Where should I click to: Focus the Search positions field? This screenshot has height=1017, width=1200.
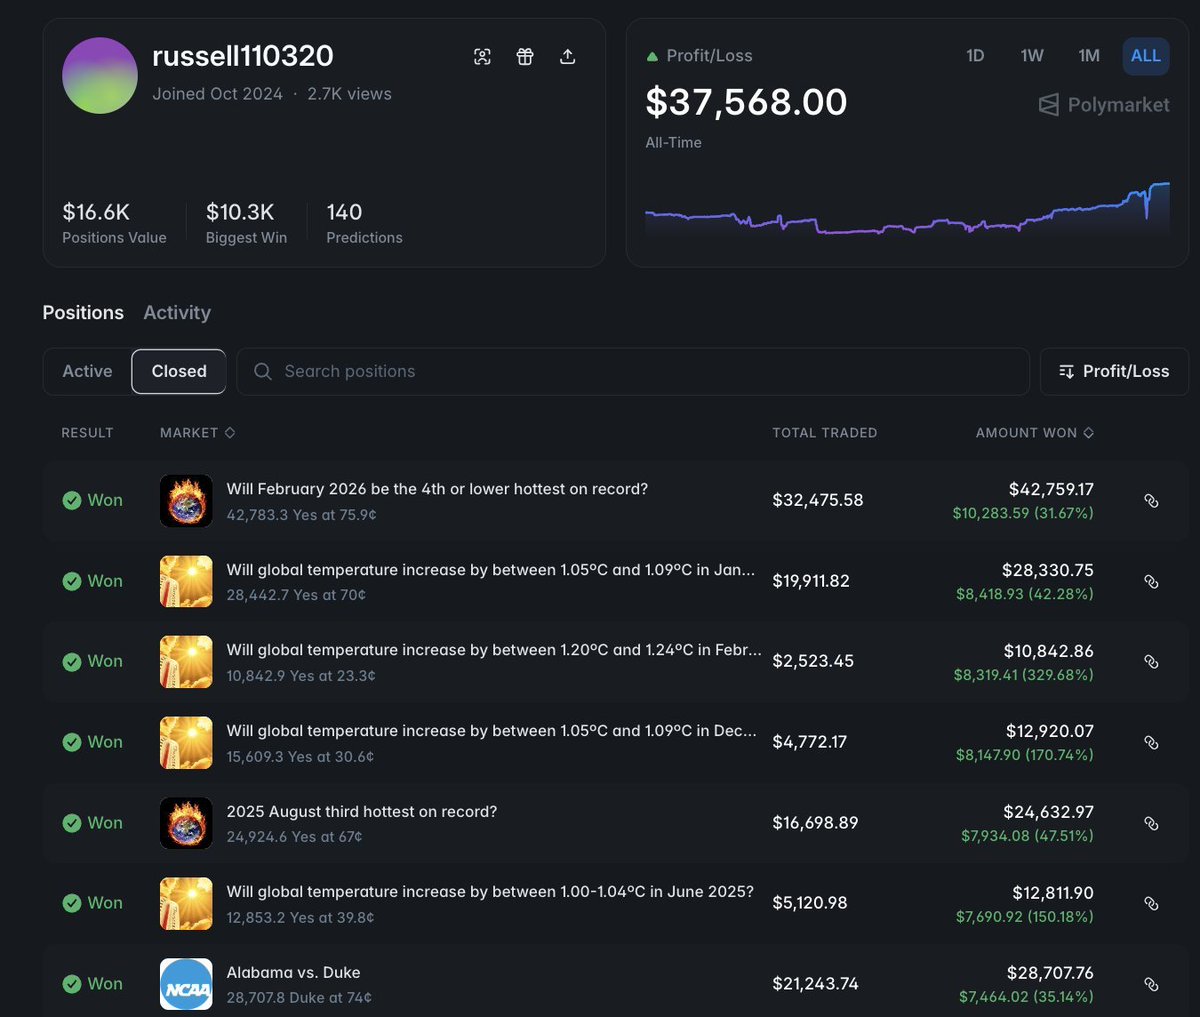coord(633,371)
